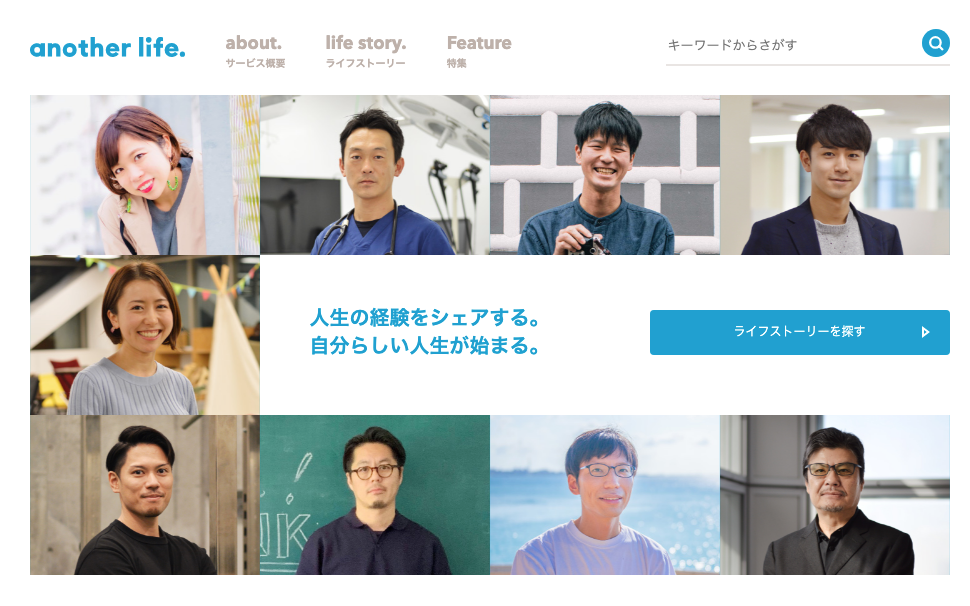
Task: Click the ライフストーリー subtitle under life story.
Action: 366,63
